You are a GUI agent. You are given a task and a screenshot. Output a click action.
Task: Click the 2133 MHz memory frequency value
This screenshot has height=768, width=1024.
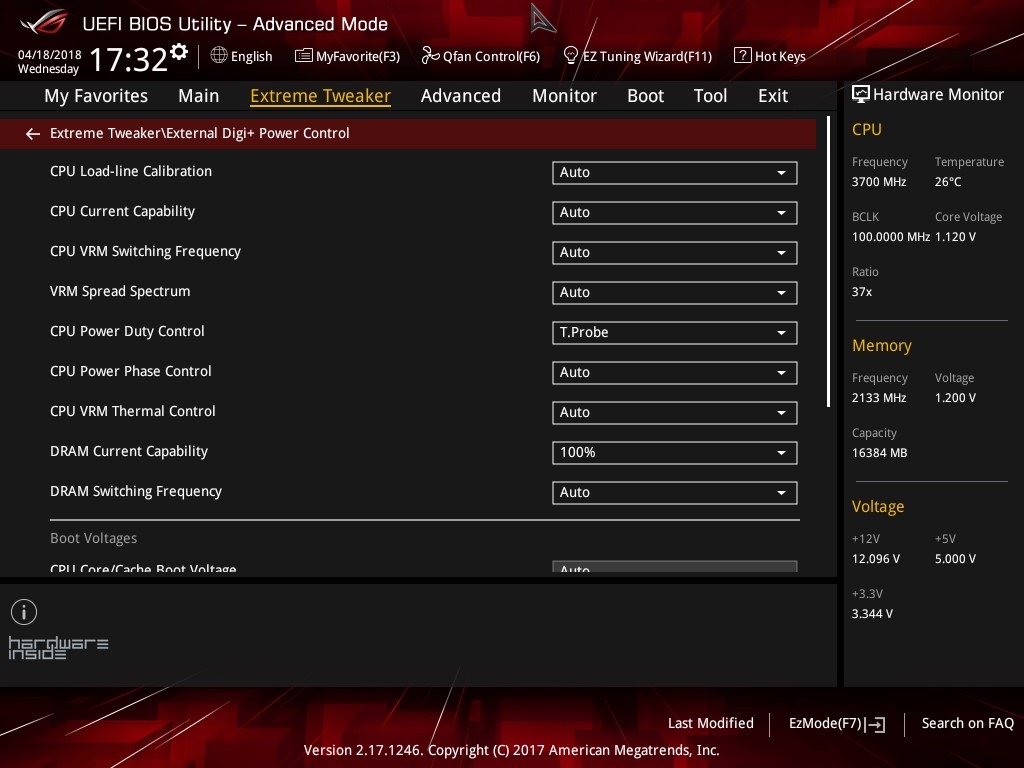point(879,398)
